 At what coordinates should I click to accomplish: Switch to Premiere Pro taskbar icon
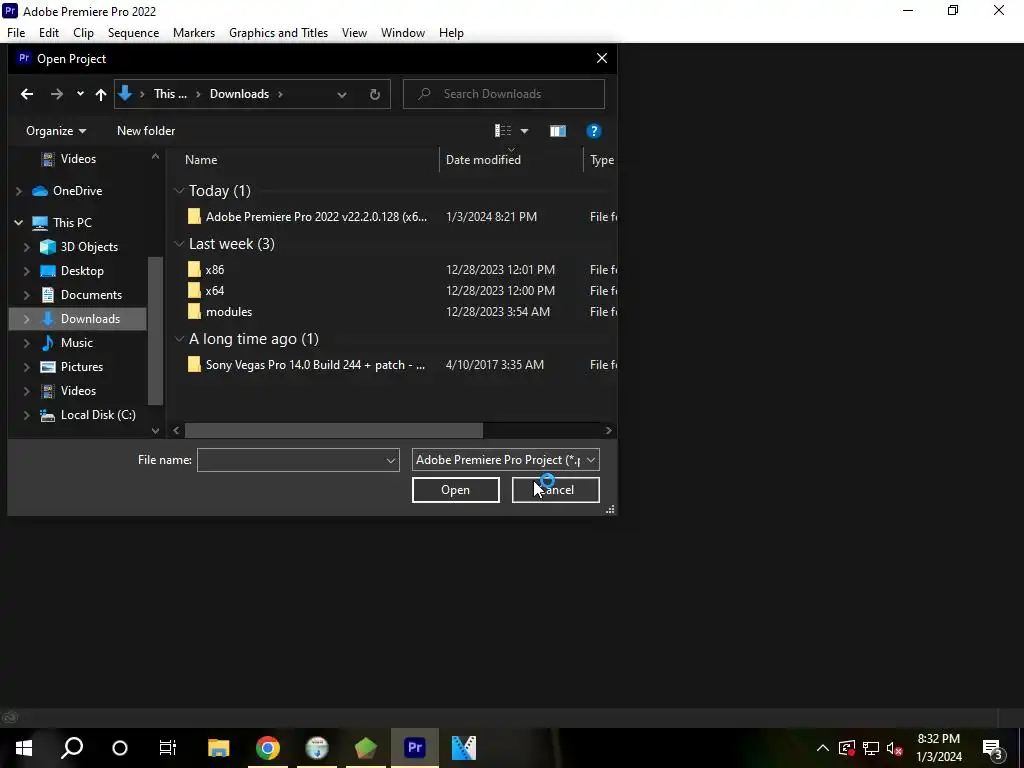[x=415, y=748]
